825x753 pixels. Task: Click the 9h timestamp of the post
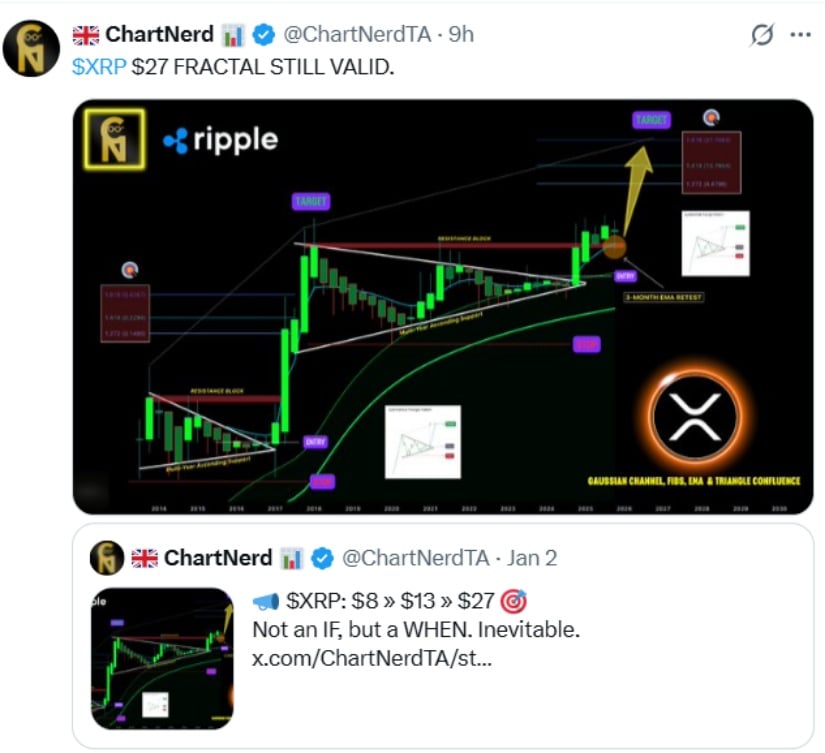coord(461,35)
